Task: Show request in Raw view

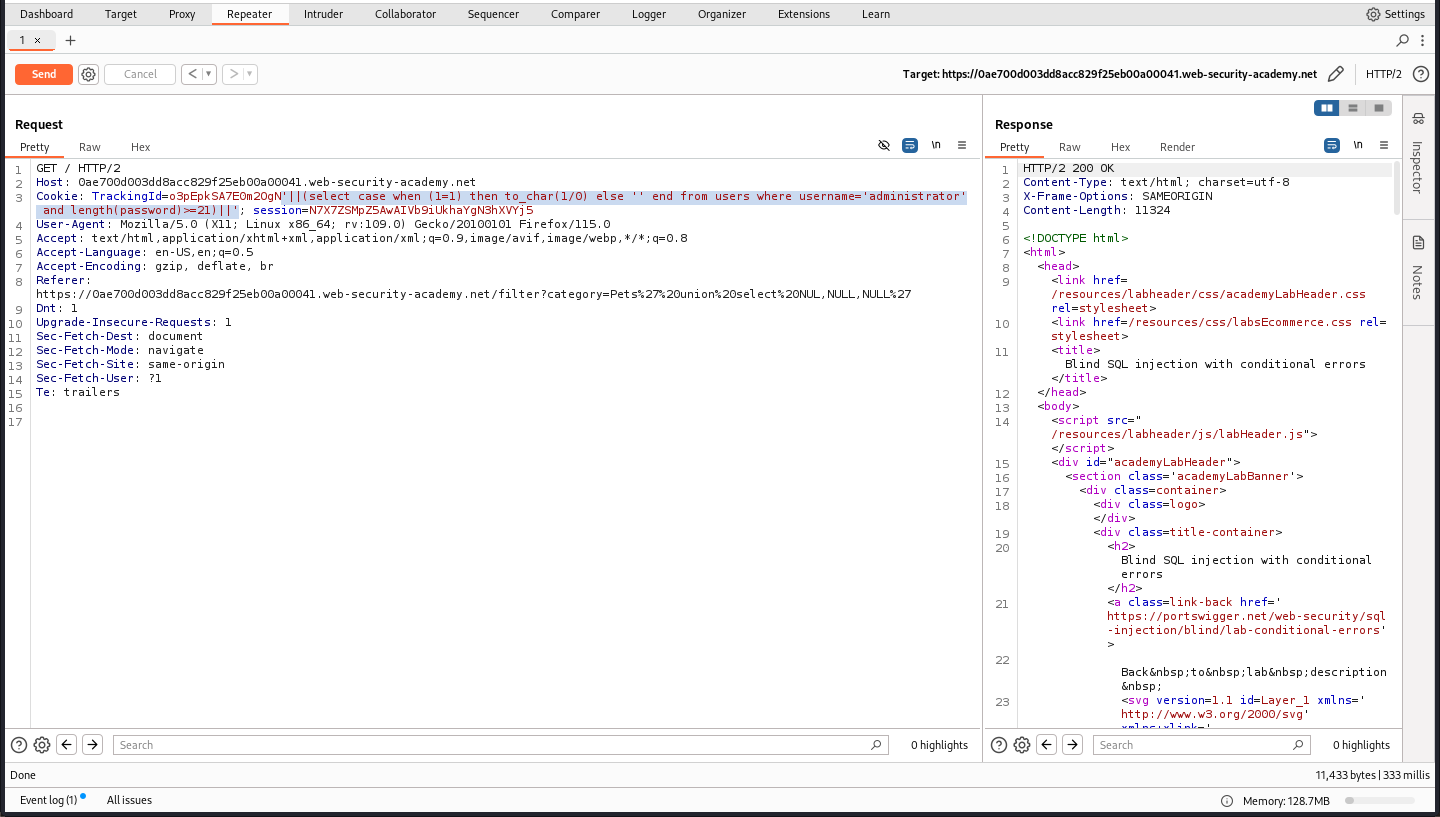Action: coord(90,147)
